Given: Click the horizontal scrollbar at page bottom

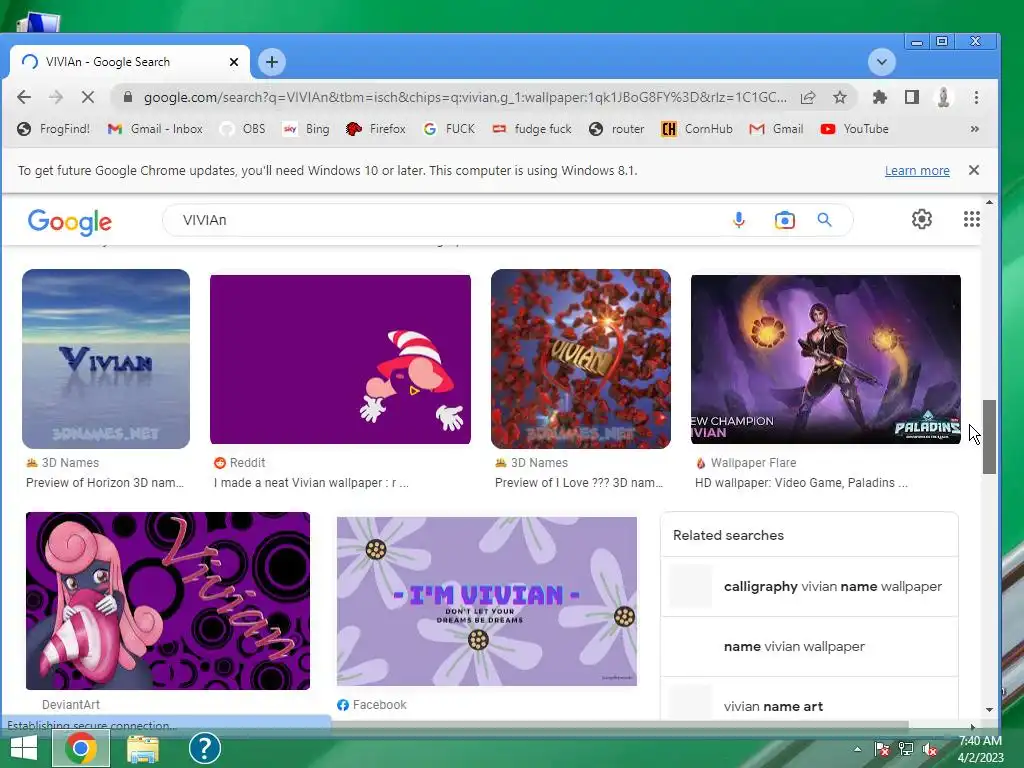Looking at the screenshot, I should click(x=620, y=726).
